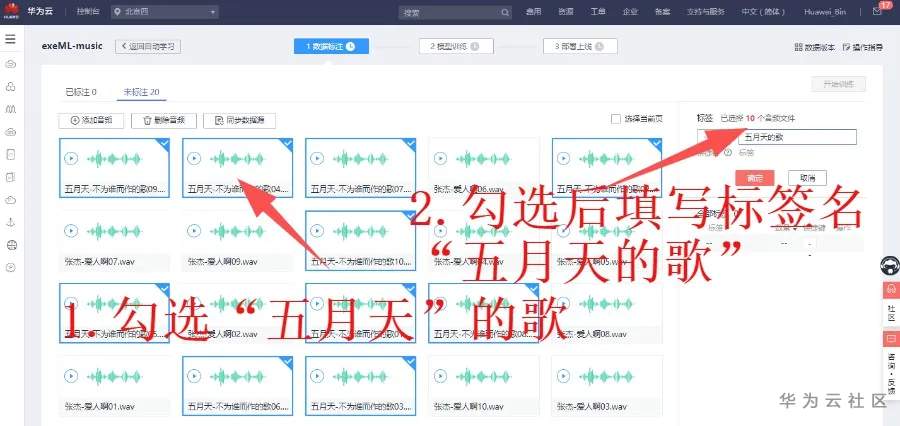Click the 控制台 console link

tap(86, 12)
